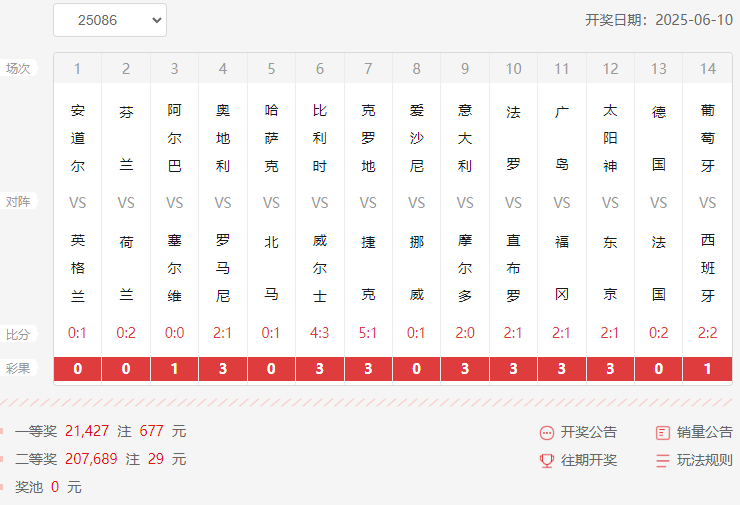This screenshot has height=505, width=740.
Task: Open the 销量公告 link
Action: pyautogui.click(x=705, y=432)
